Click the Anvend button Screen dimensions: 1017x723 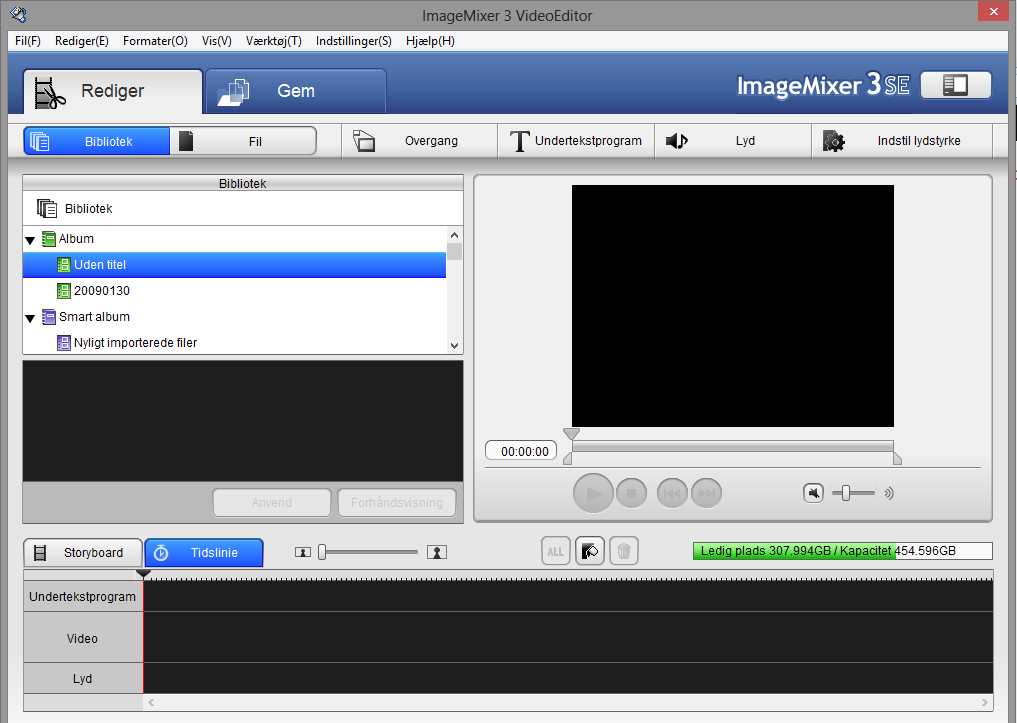click(x=272, y=503)
